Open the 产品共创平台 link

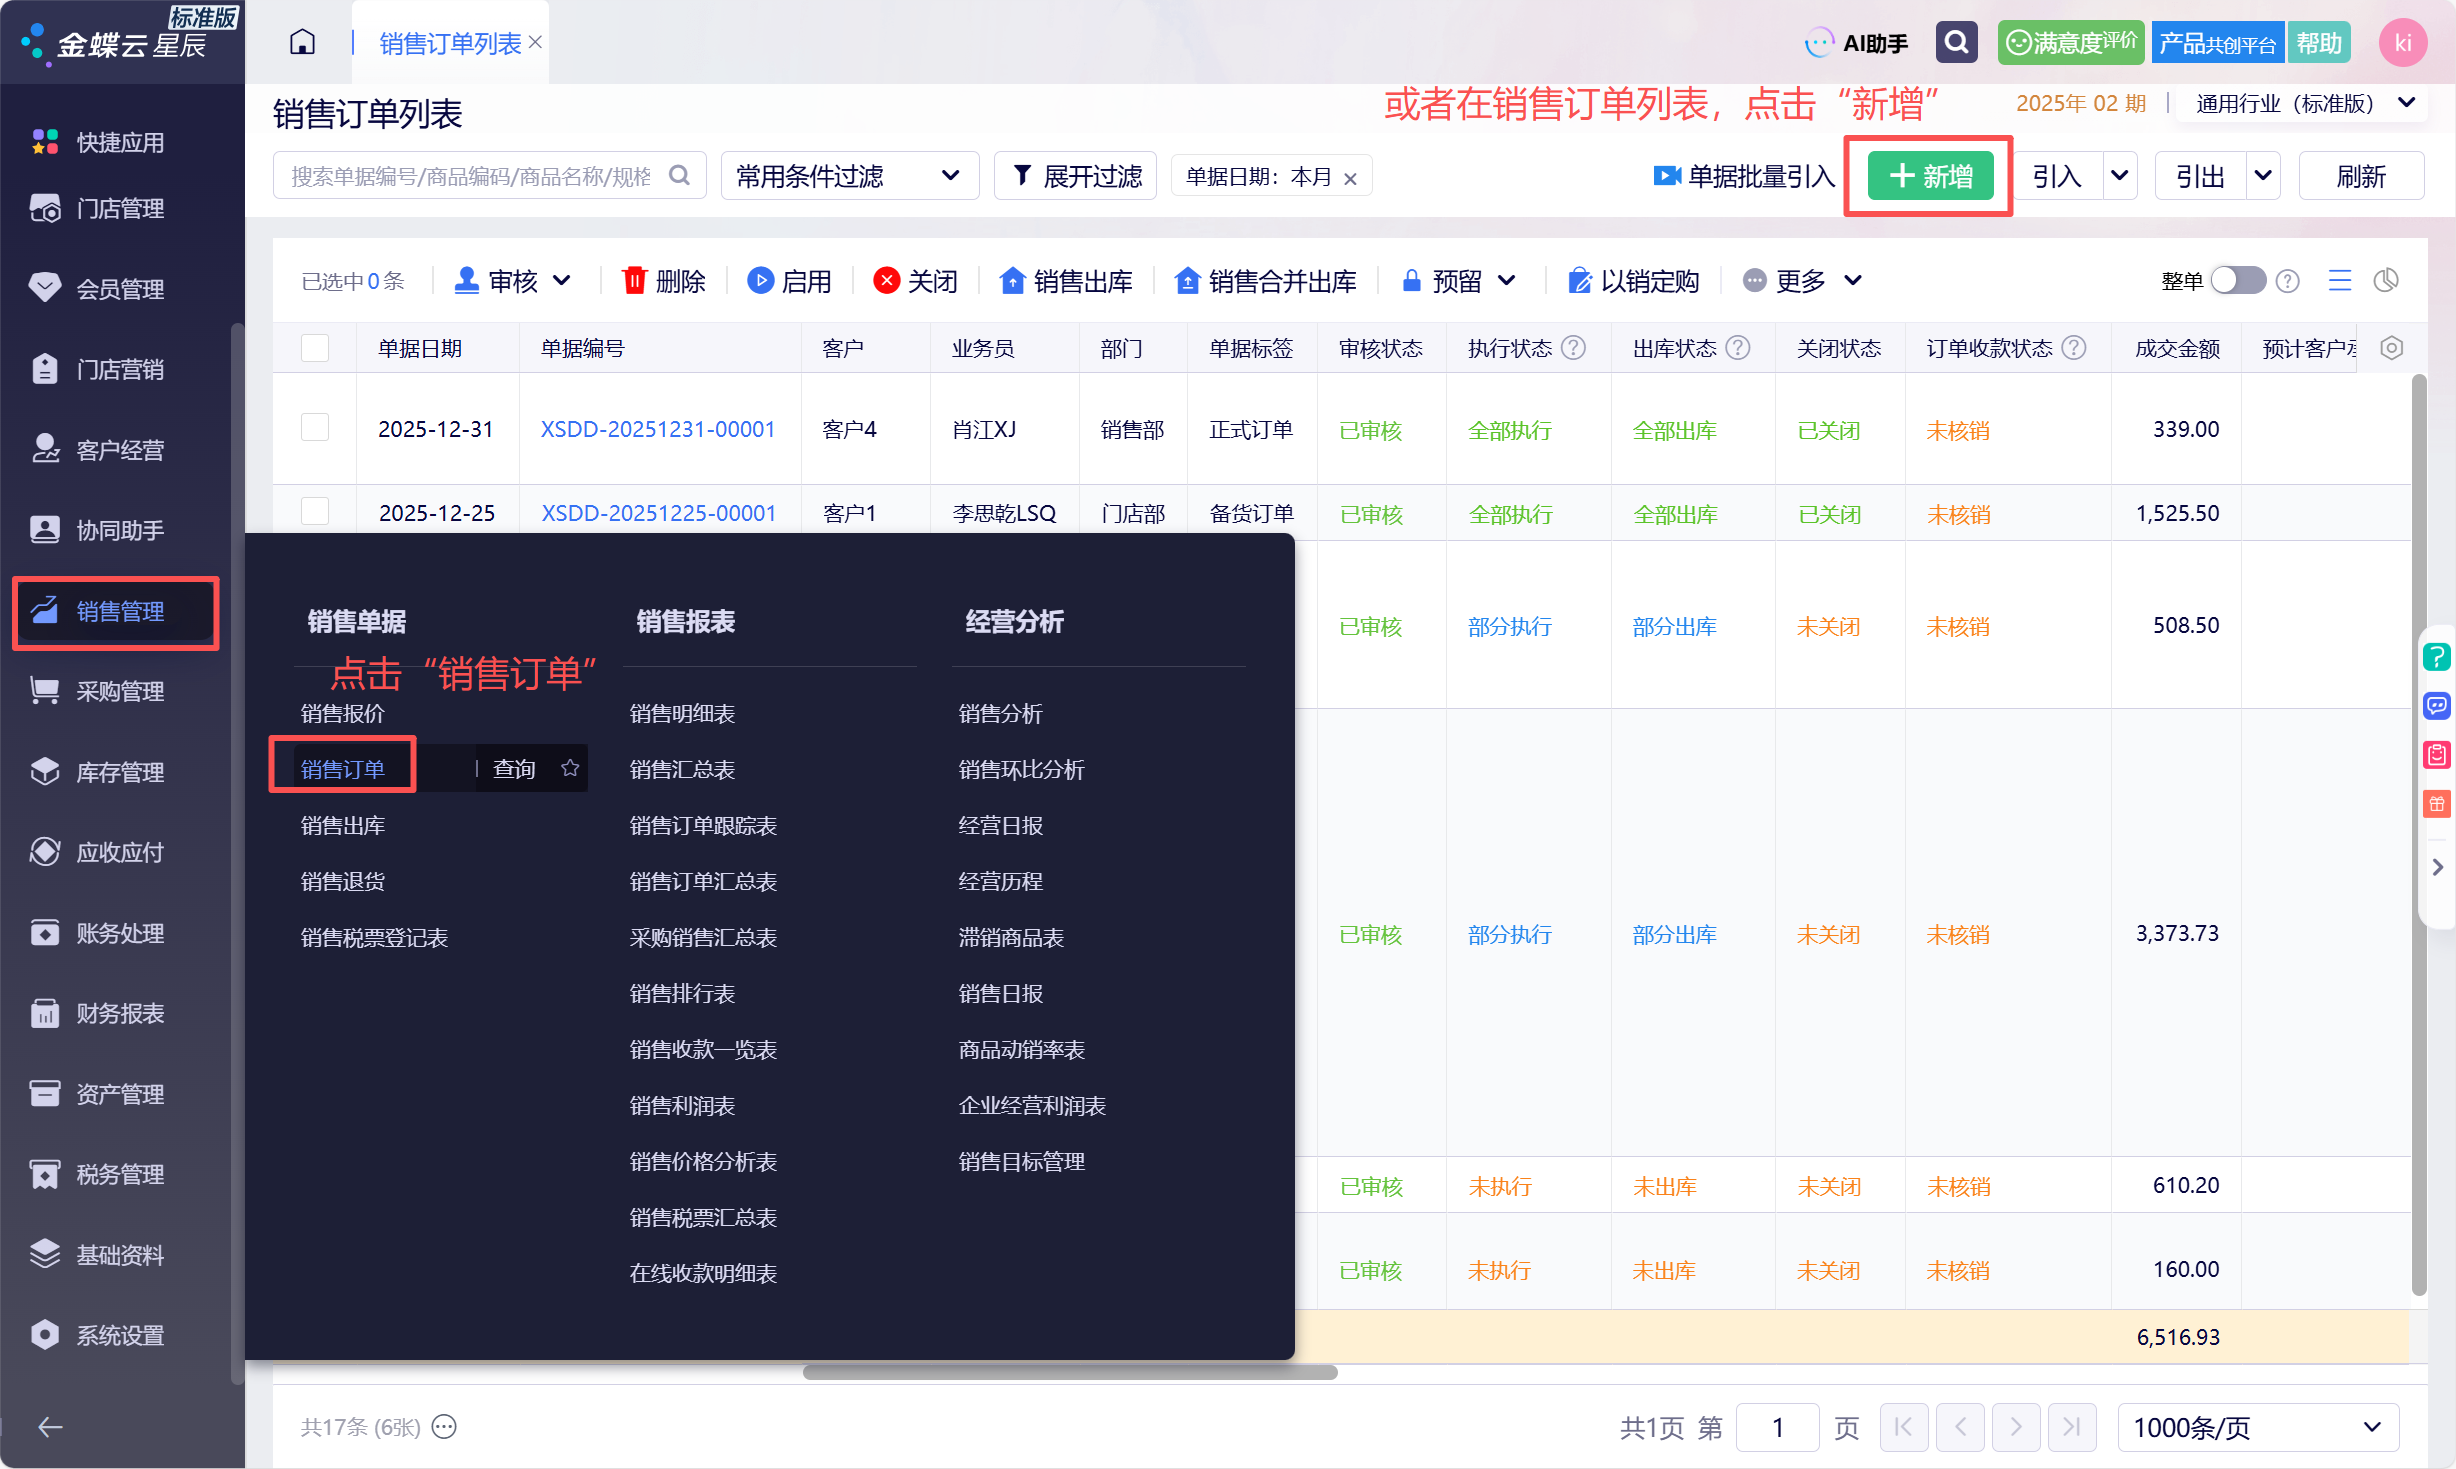coord(2217,43)
